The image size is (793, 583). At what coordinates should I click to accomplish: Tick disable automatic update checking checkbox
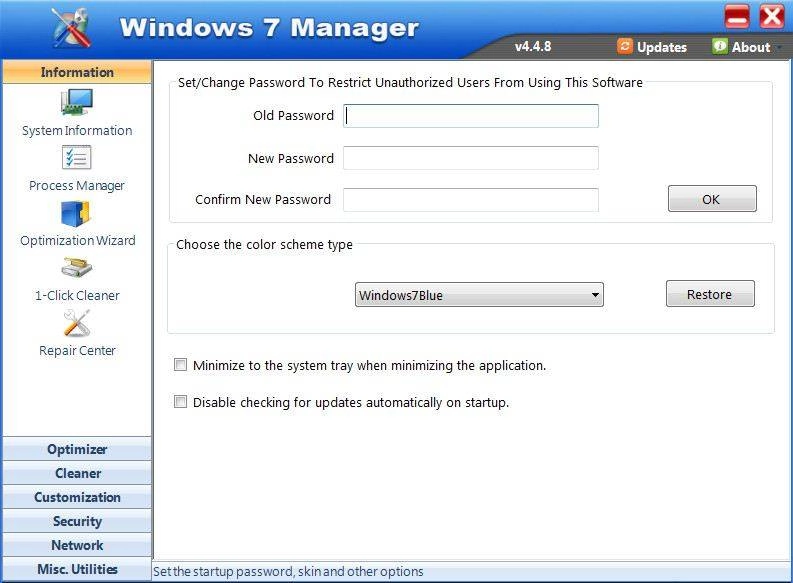pos(180,401)
